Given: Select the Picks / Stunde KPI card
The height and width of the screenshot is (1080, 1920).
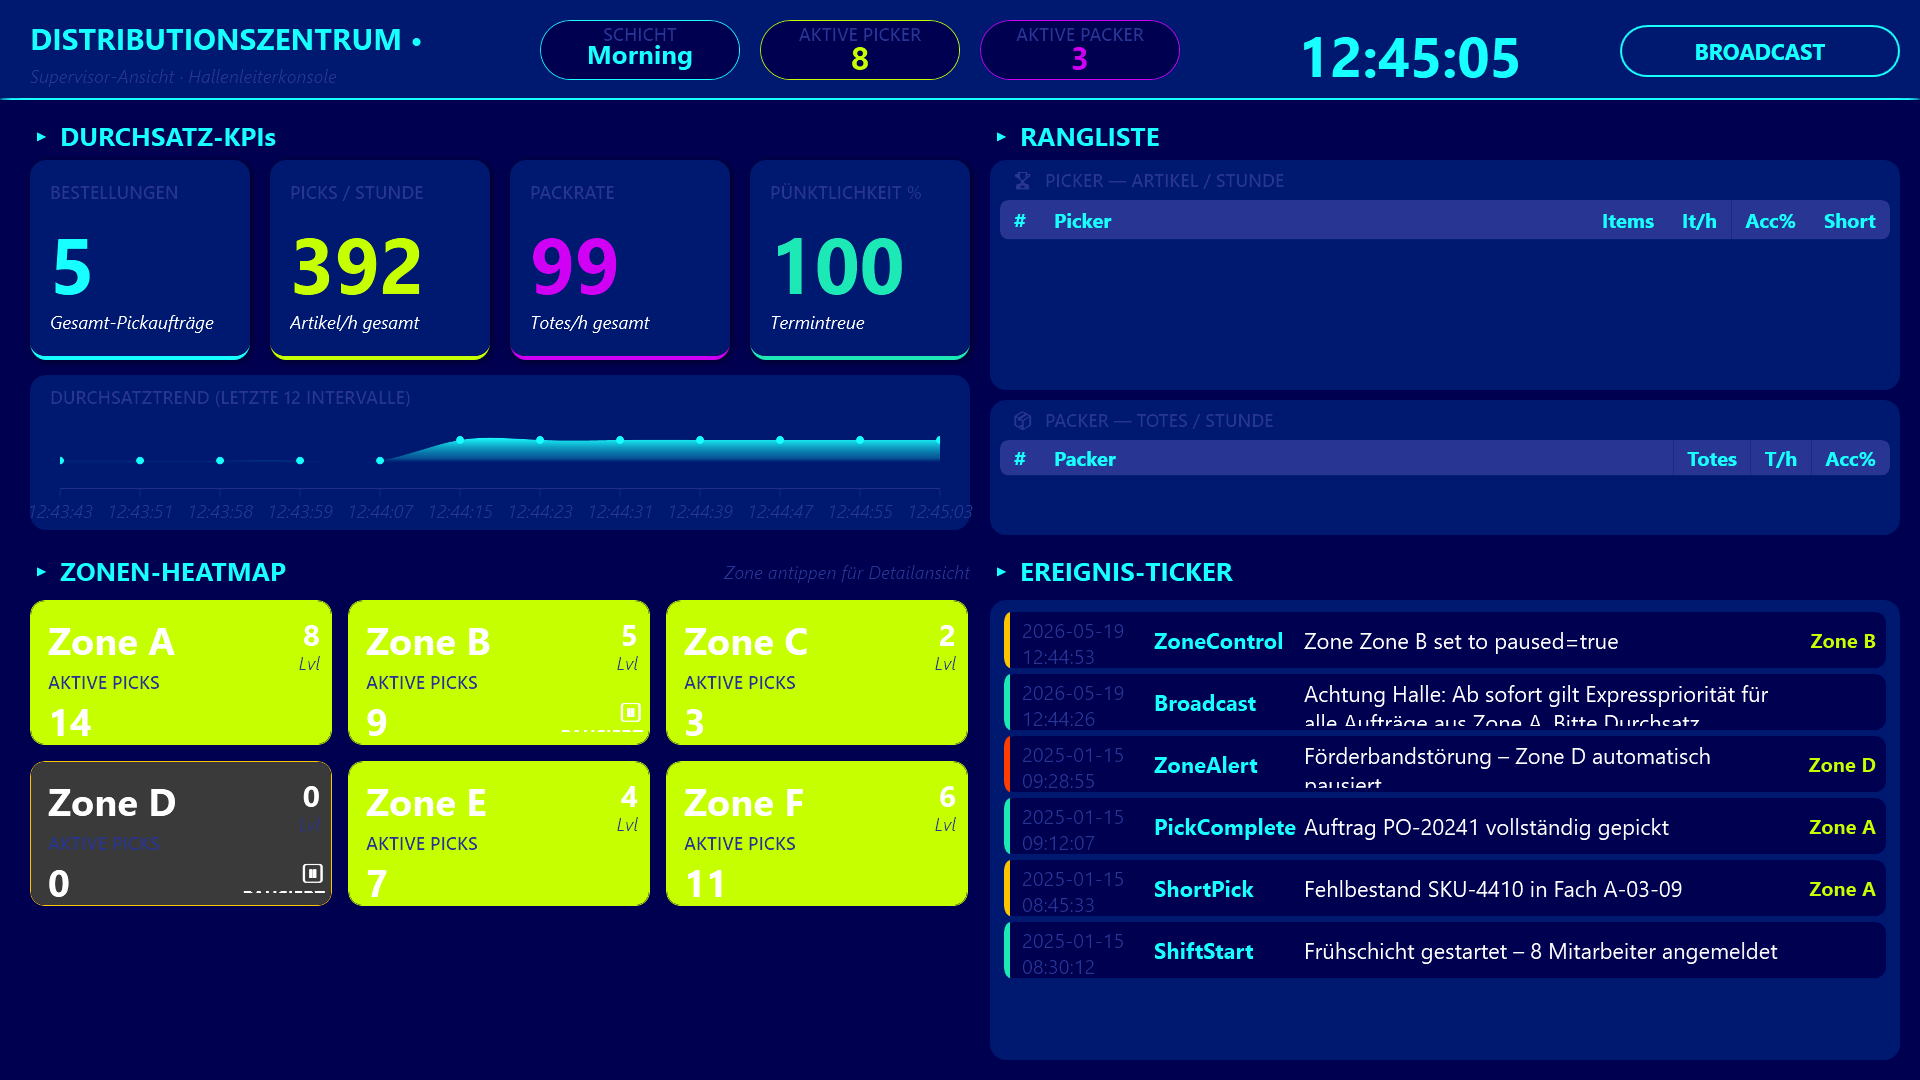Looking at the screenshot, I should click(380, 259).
